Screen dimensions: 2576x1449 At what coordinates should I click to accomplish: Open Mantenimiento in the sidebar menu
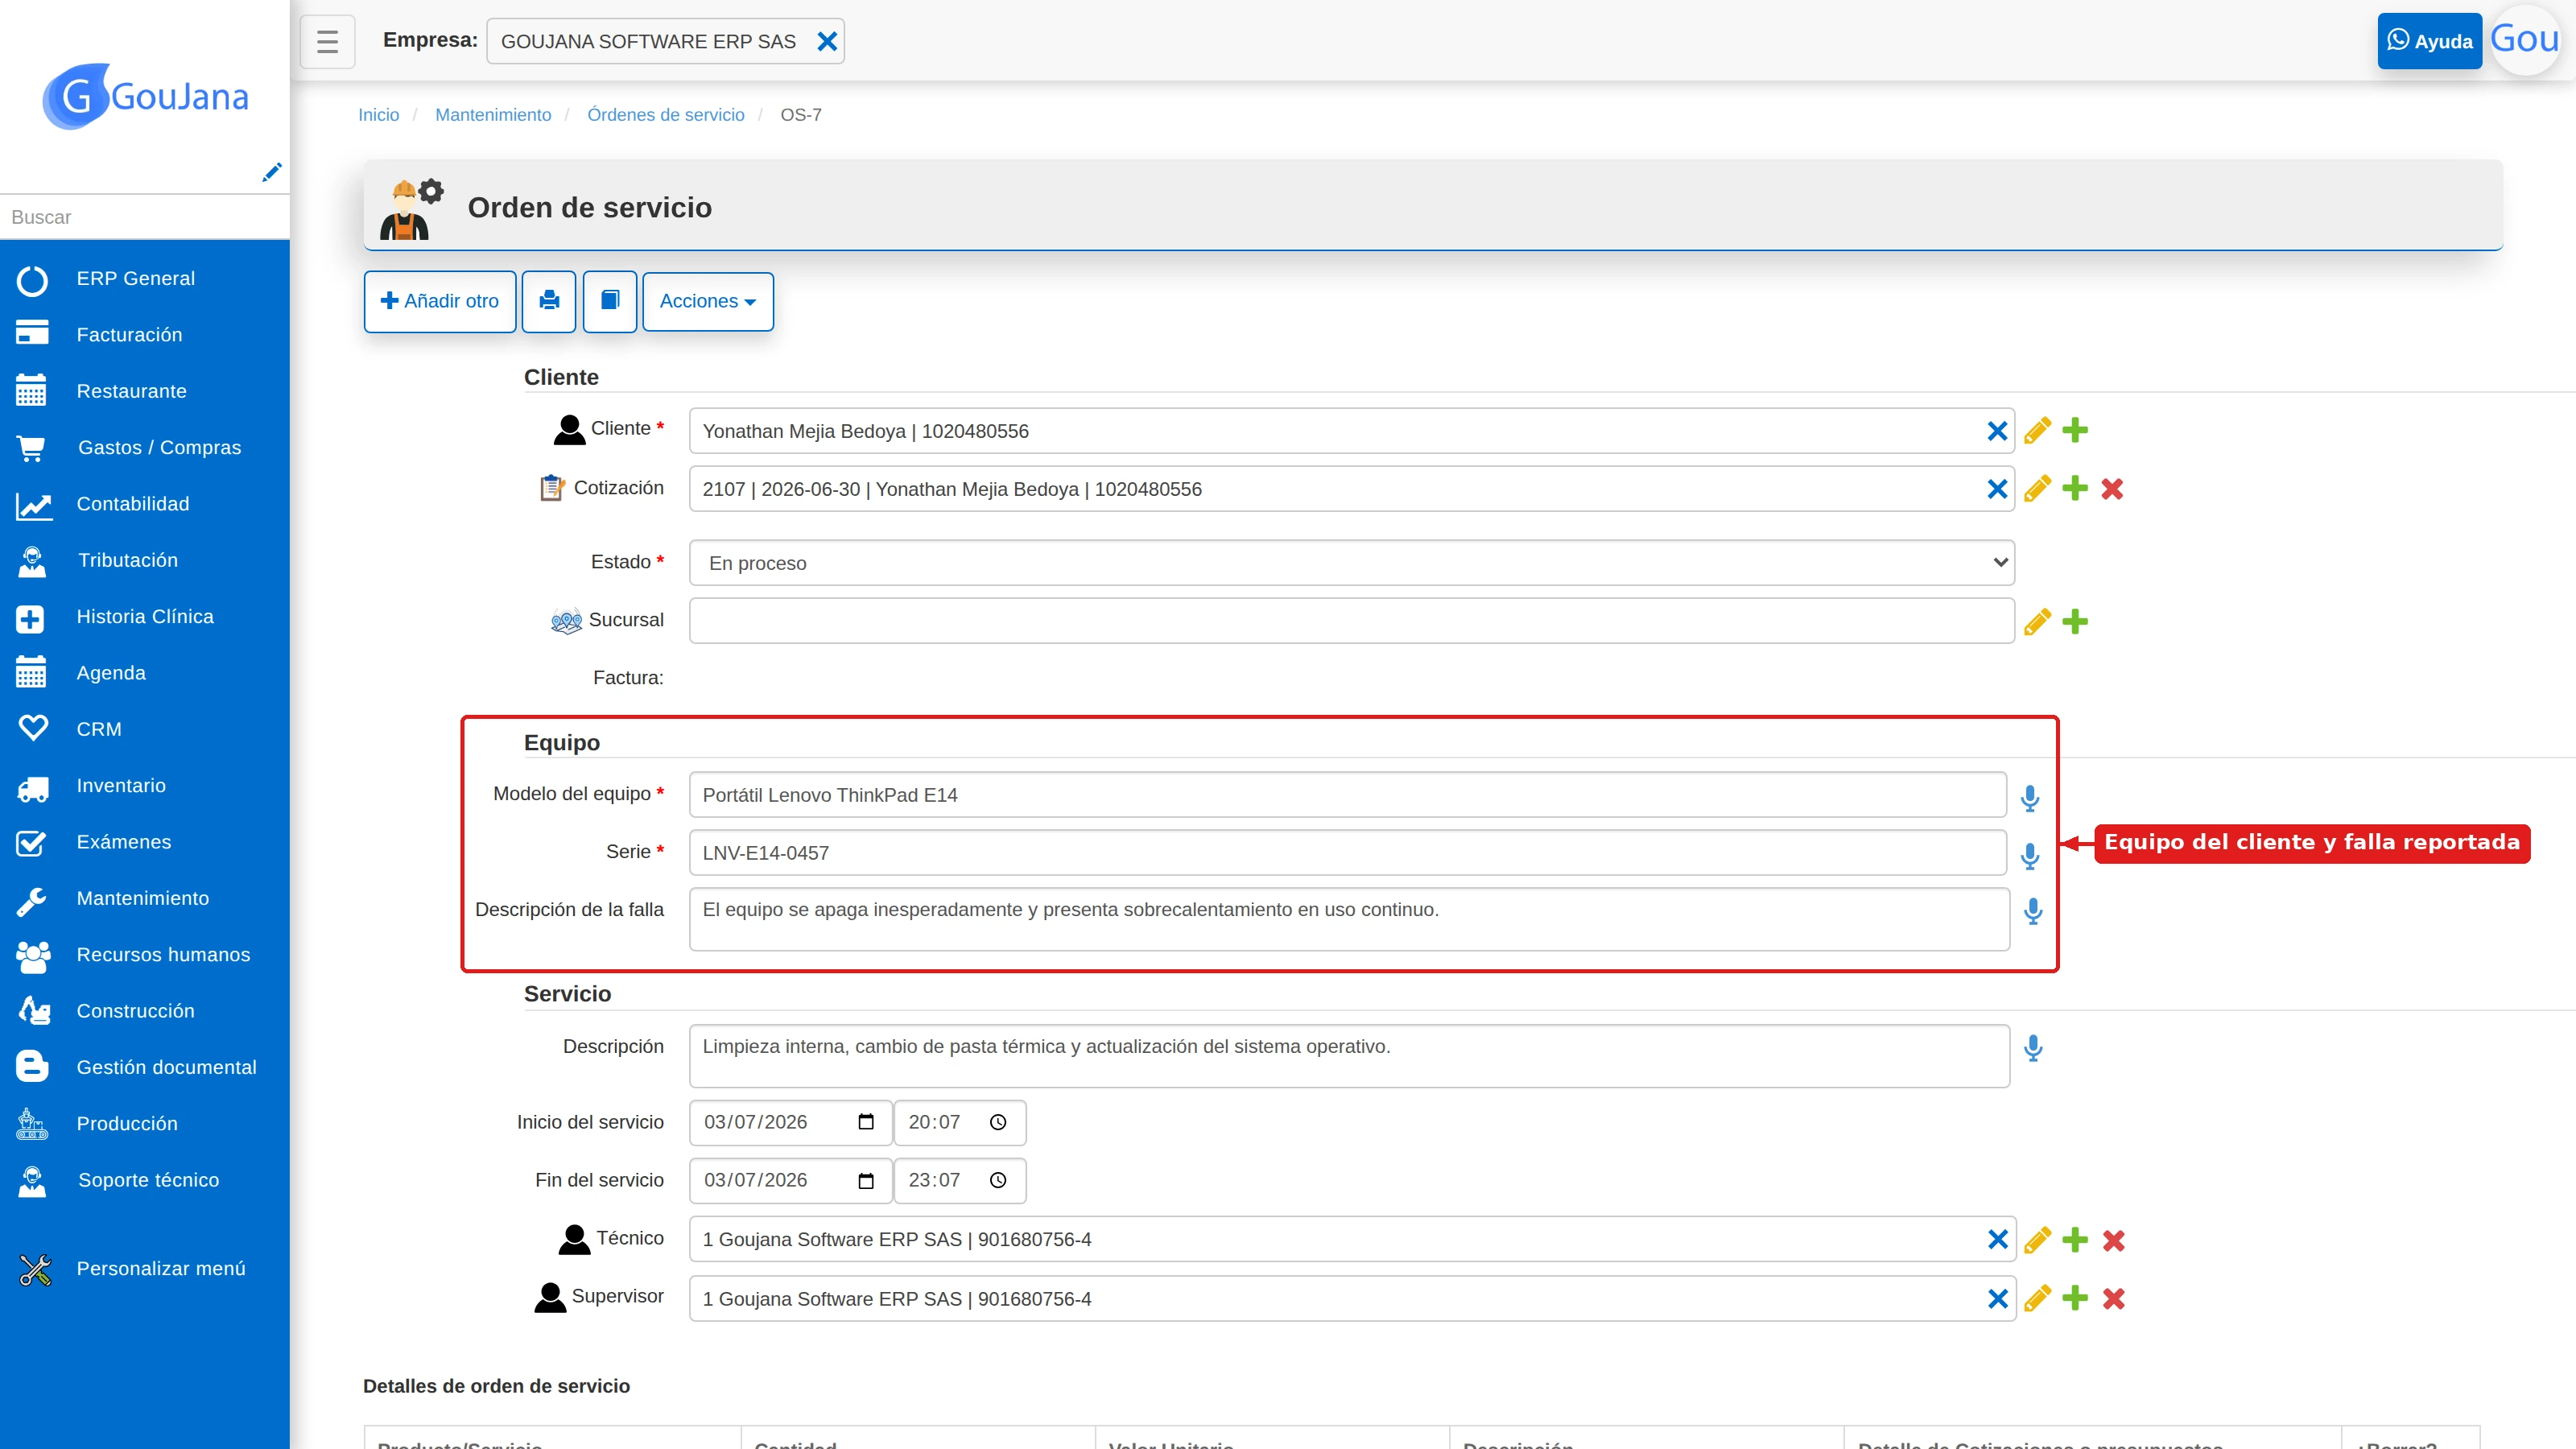coord(143,898)
